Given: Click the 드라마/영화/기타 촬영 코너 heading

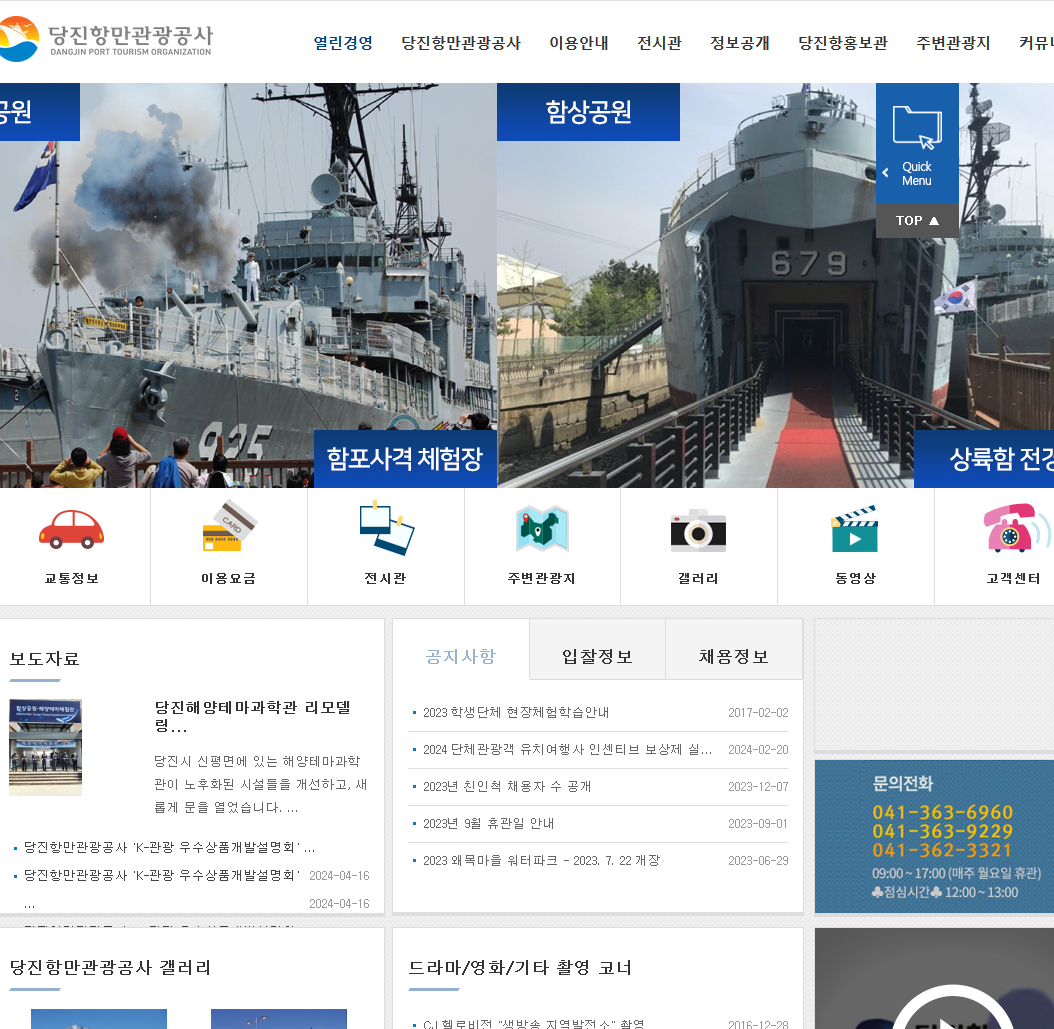Looking at the screenshot, I should pyautogui.click(x=520, y=968).
